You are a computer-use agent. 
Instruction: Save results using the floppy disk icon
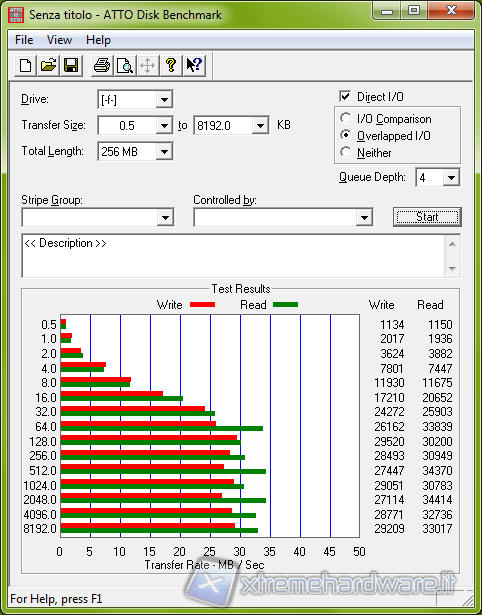71,65
